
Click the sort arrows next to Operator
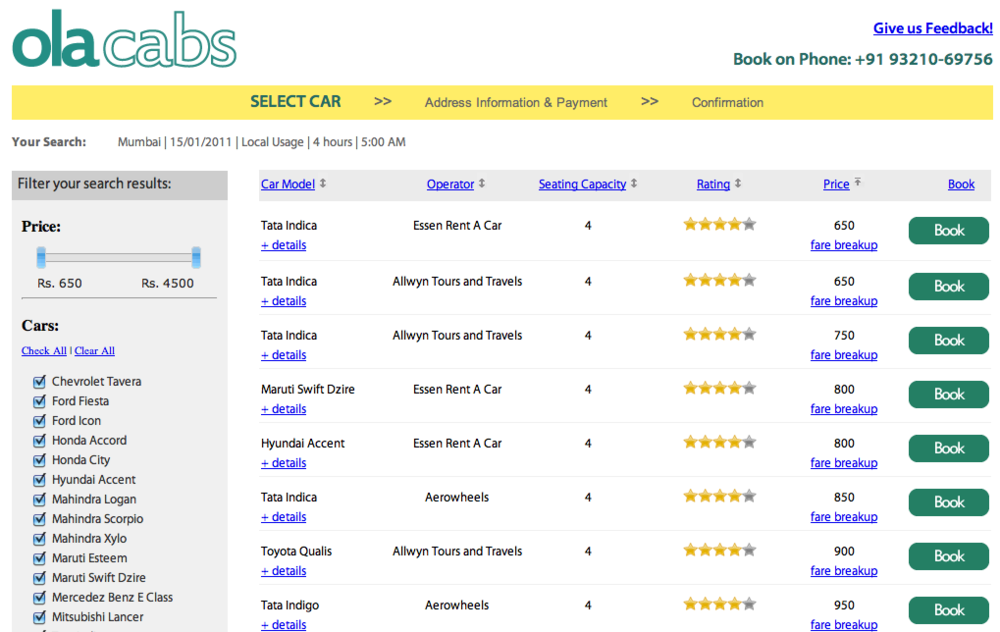coord(482,184)
